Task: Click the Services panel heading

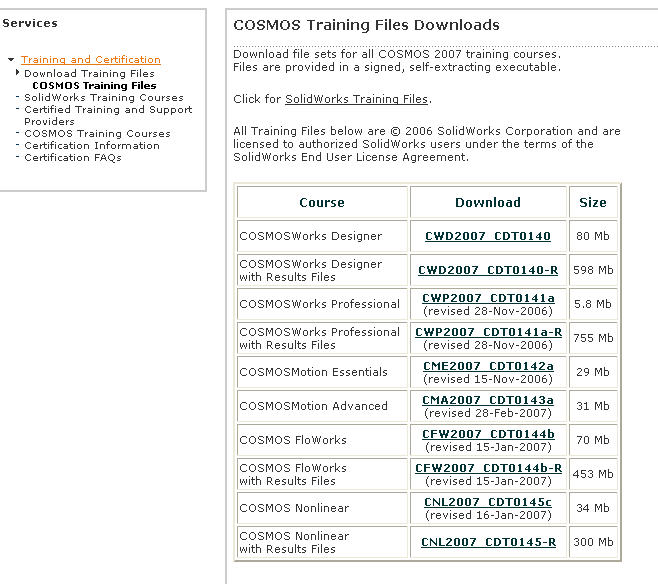Action: point(30,23)
